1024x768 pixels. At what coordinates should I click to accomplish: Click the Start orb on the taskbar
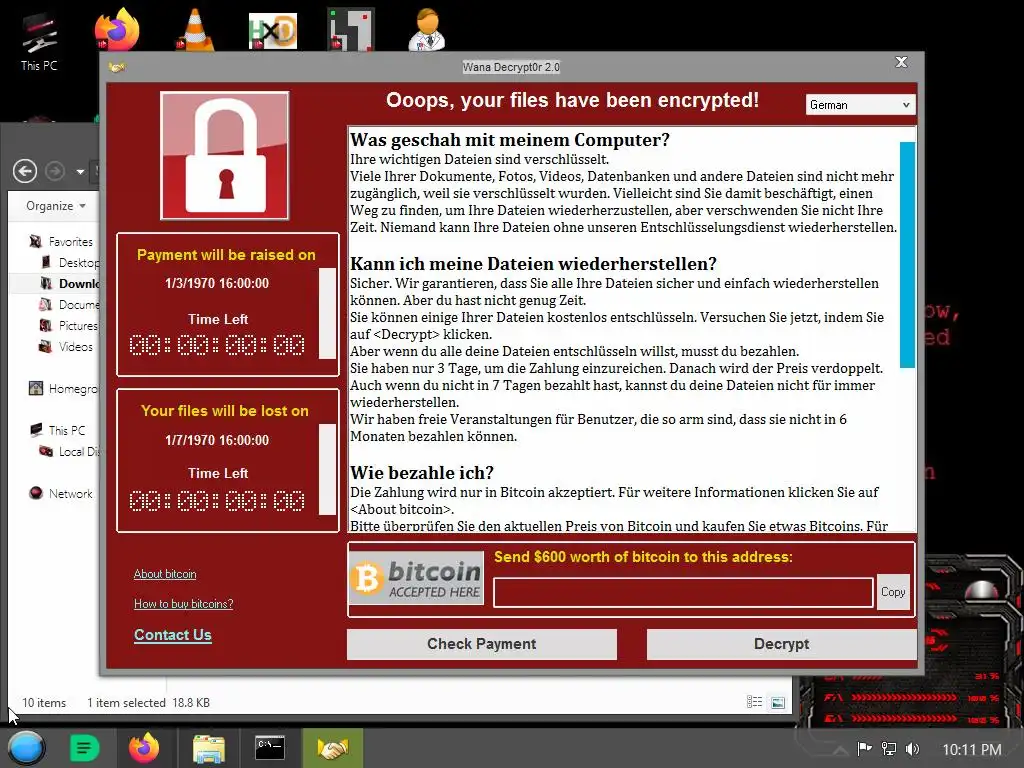tap(26, 748)
